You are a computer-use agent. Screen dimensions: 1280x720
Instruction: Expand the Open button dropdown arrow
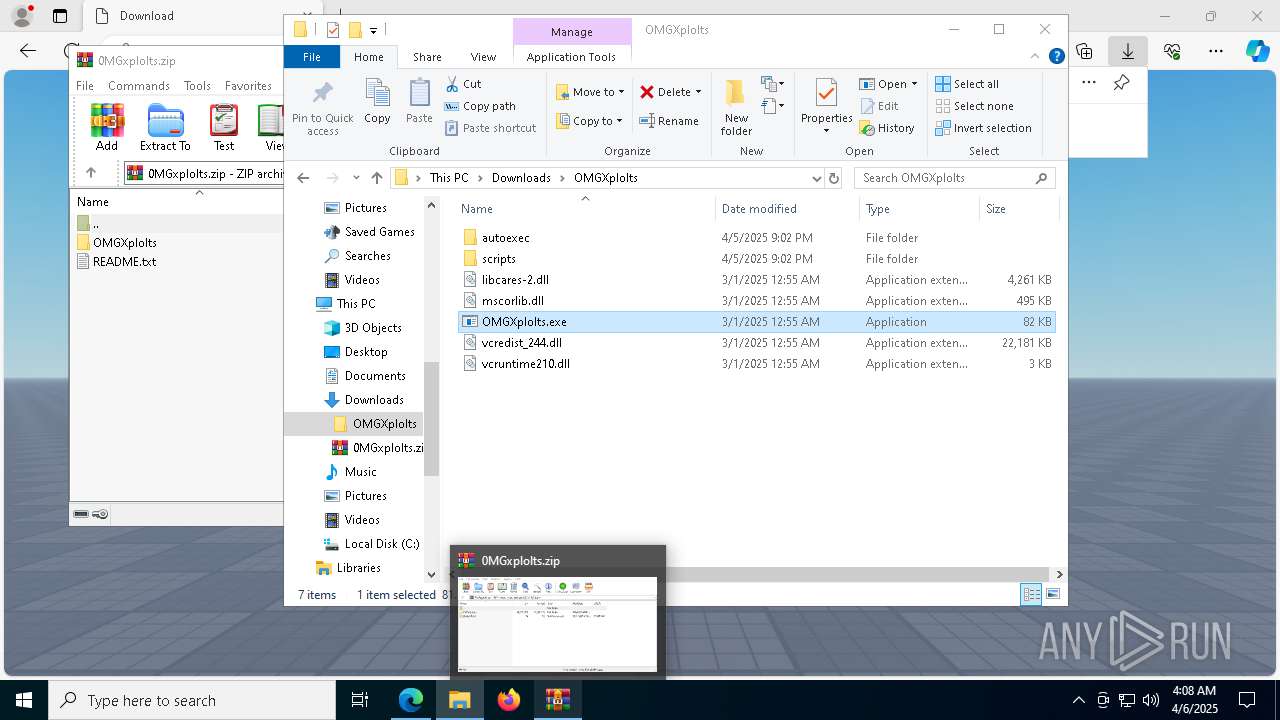pos(914,84)
